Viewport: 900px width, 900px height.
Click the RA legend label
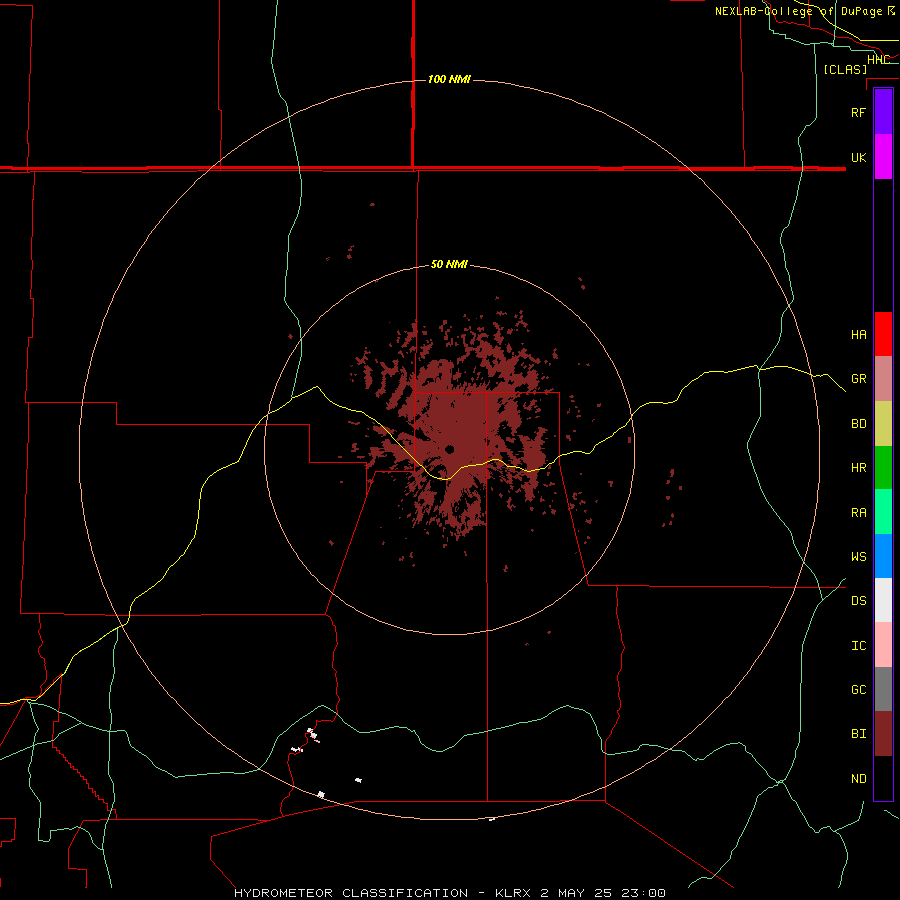pyautogui.click(x=858, y=513)
